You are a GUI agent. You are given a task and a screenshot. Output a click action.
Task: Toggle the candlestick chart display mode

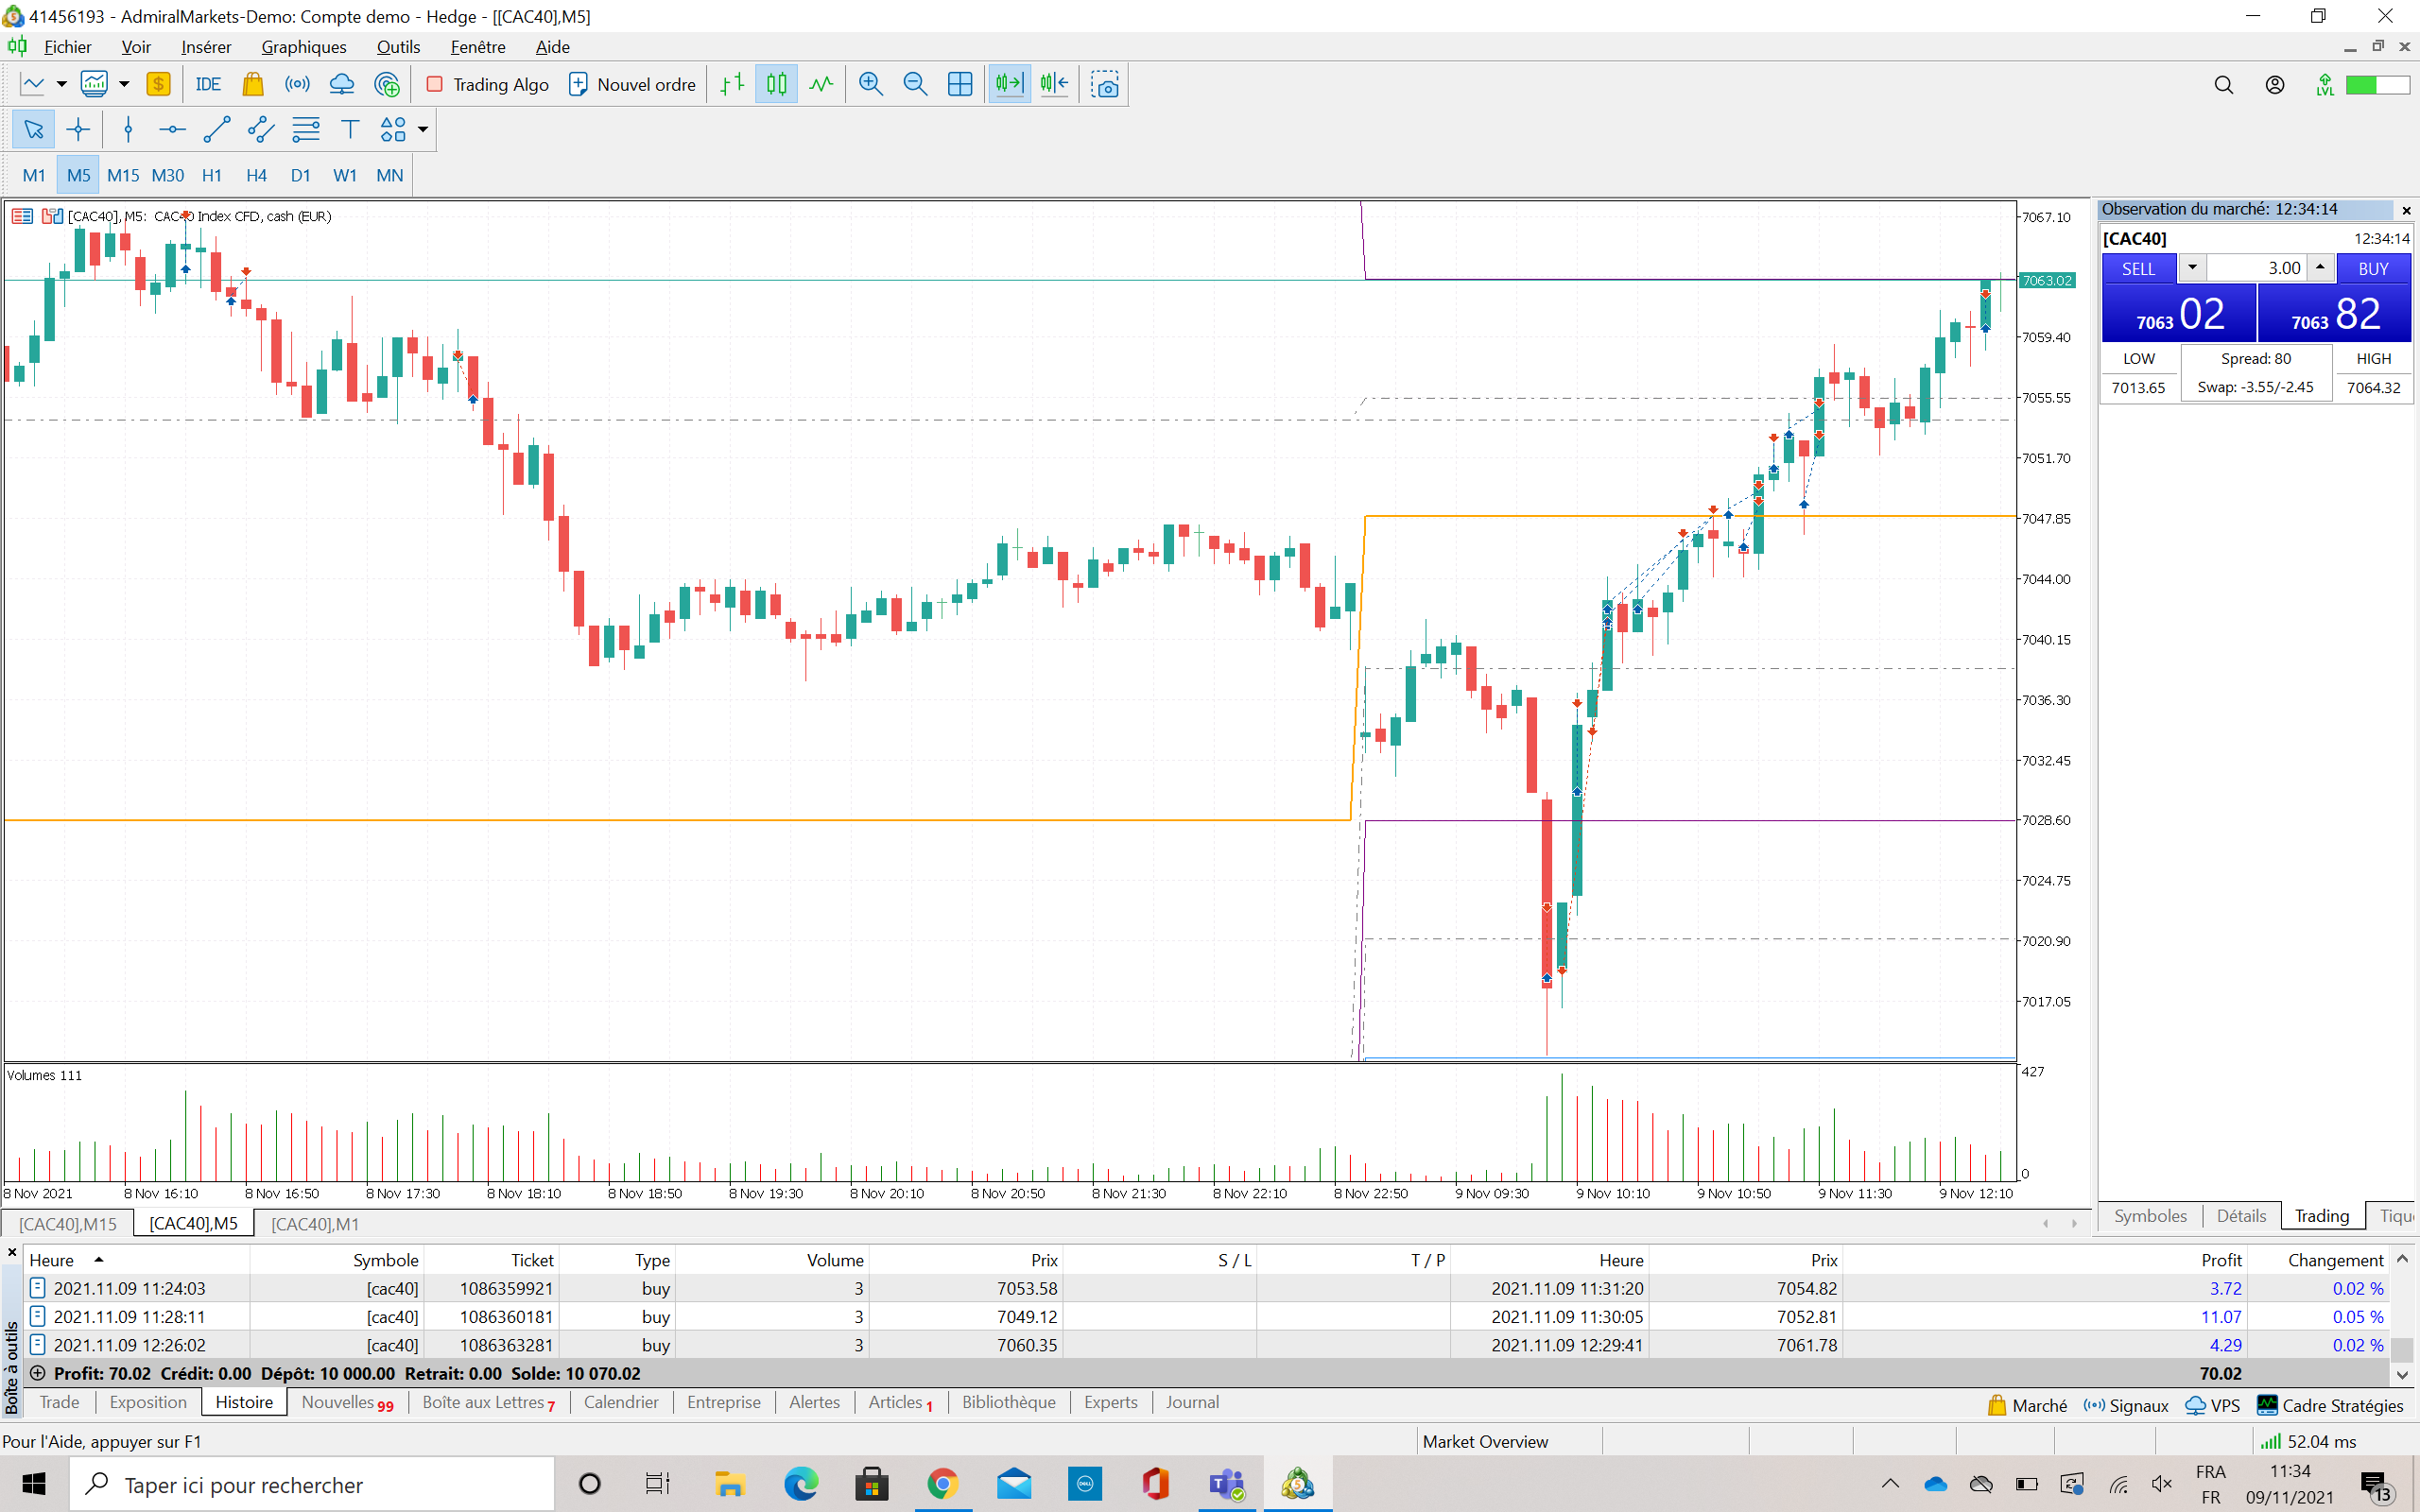pos(776,85)
